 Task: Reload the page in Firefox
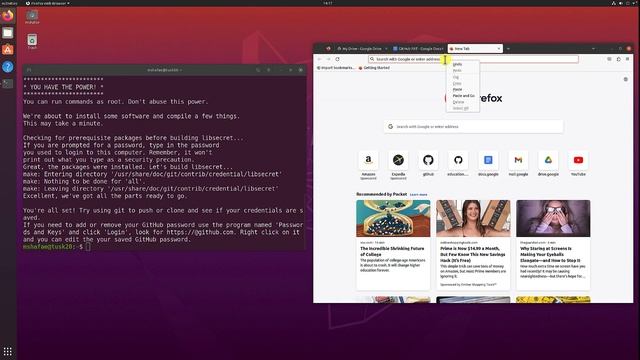338,59
